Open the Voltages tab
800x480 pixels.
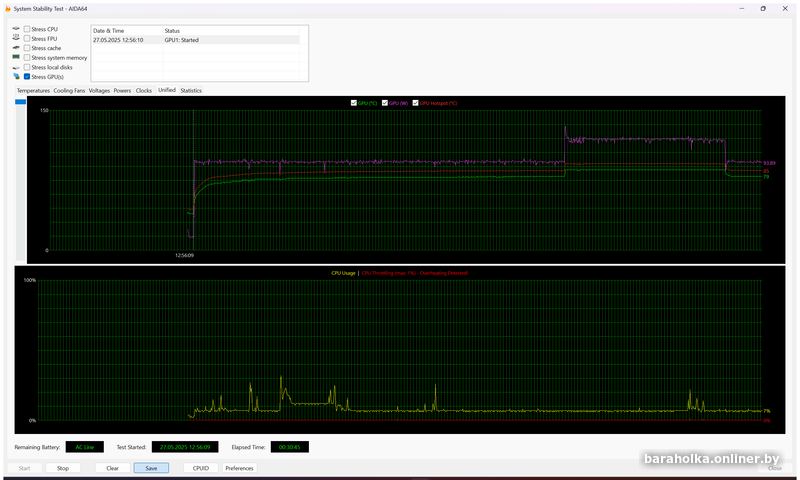click(99, 90)
